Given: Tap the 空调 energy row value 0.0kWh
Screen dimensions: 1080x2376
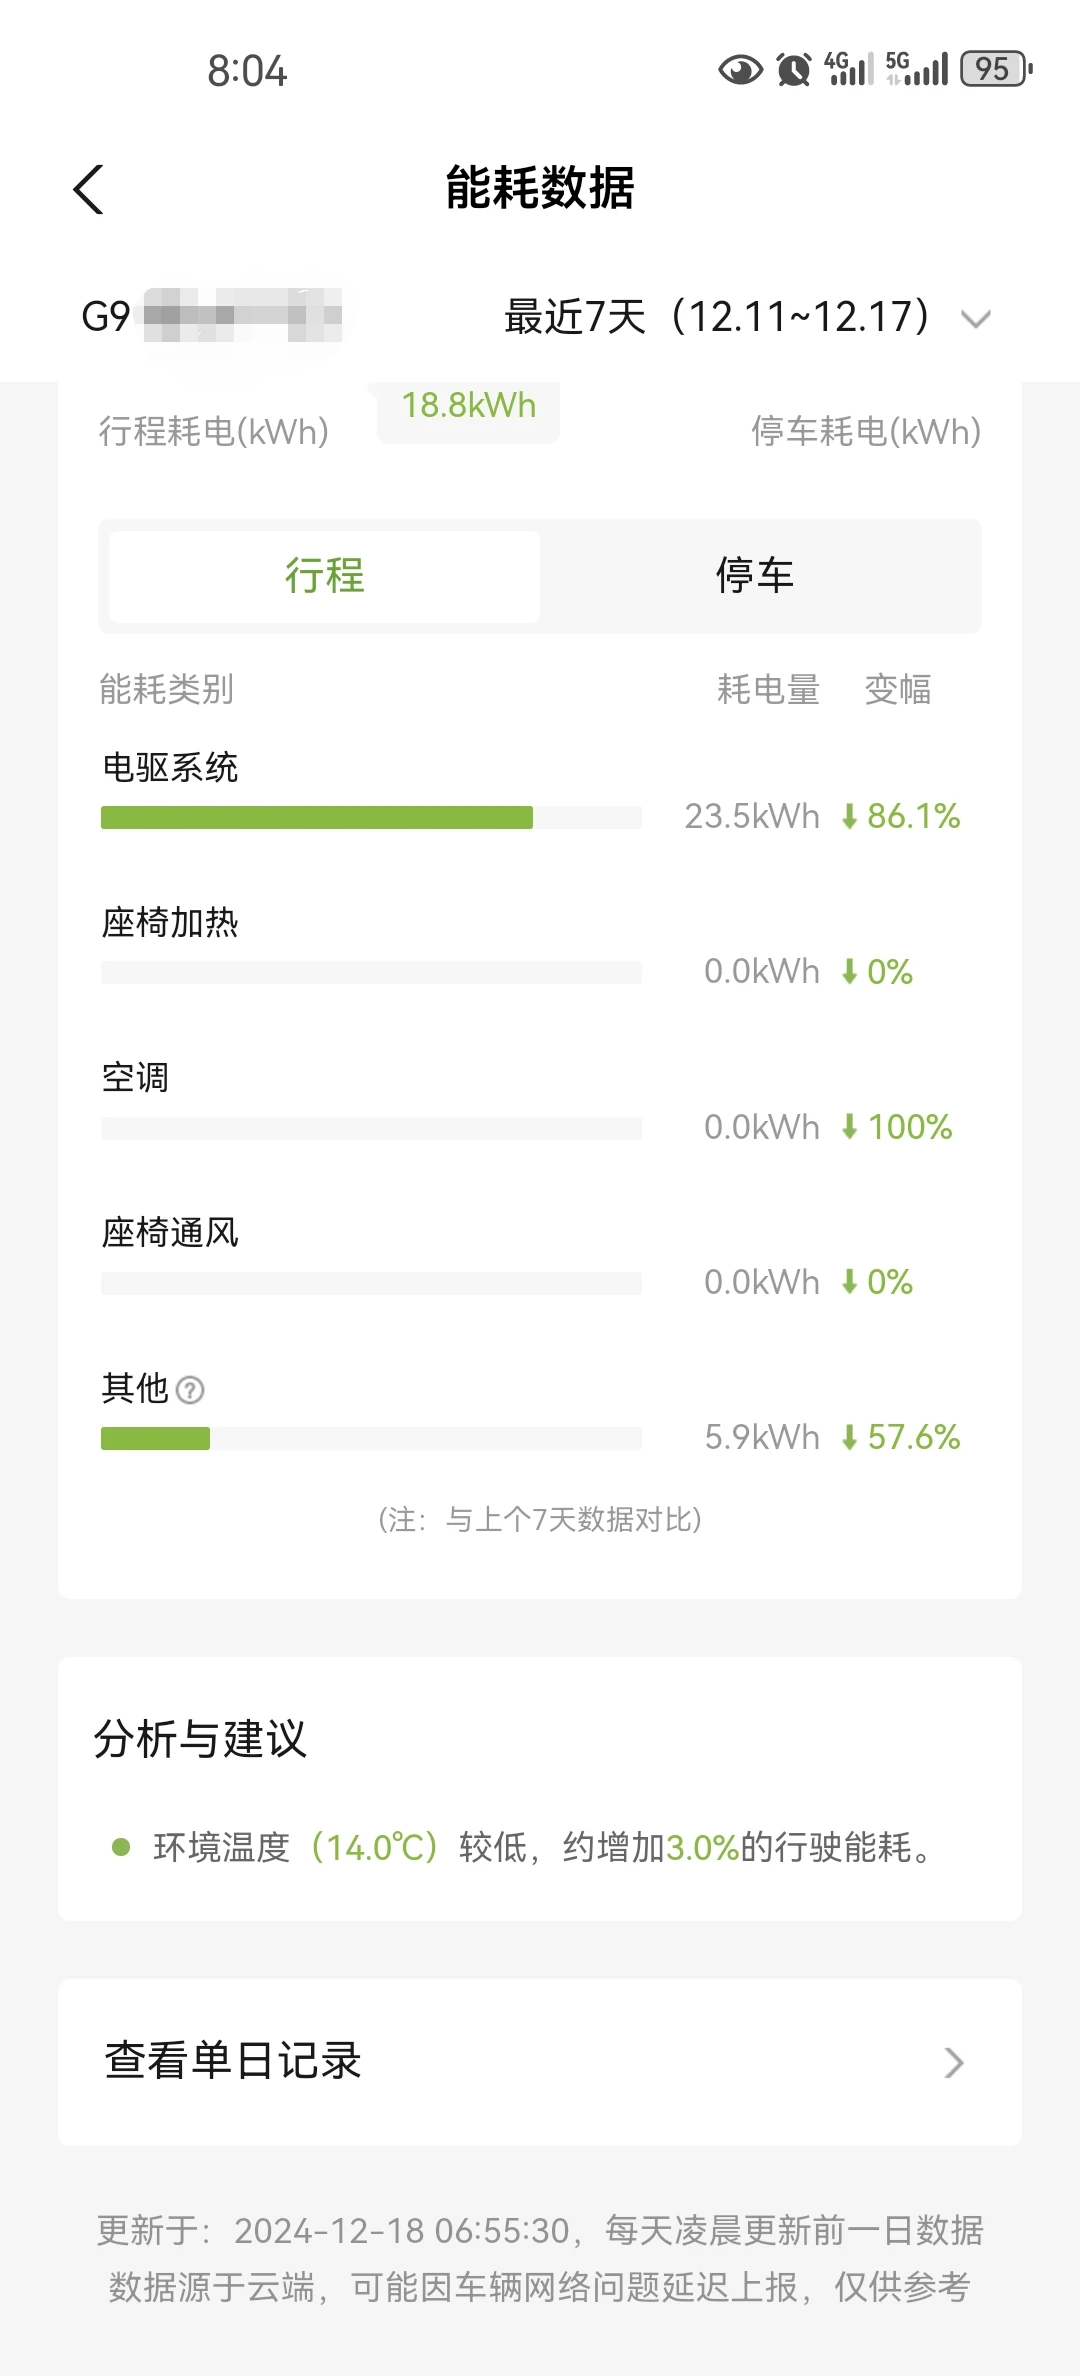Looking at the screenshot, I should click(x=762, y=1127).
